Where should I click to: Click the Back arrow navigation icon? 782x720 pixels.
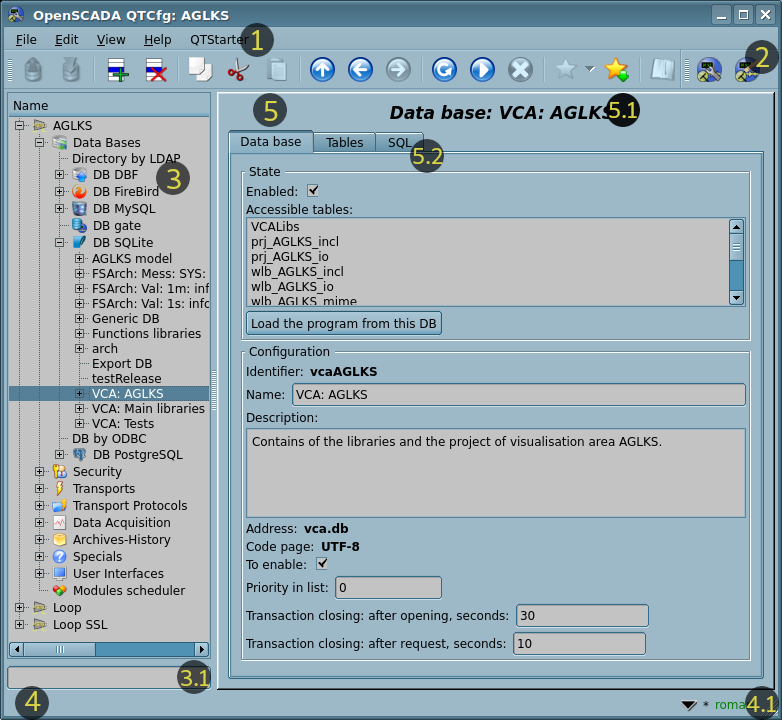point(360,70)
